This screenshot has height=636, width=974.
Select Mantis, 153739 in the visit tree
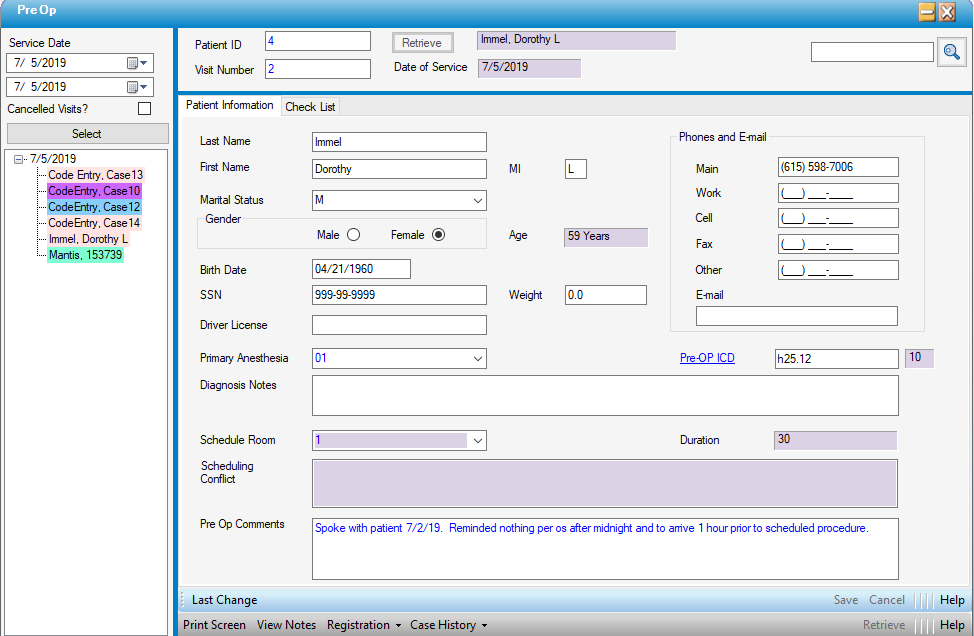85,255
